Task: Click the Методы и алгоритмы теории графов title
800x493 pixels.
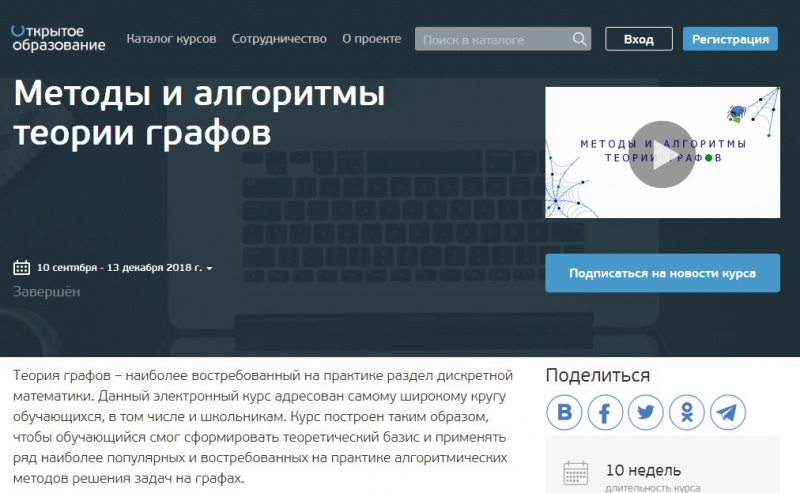Action: (199, 113)
